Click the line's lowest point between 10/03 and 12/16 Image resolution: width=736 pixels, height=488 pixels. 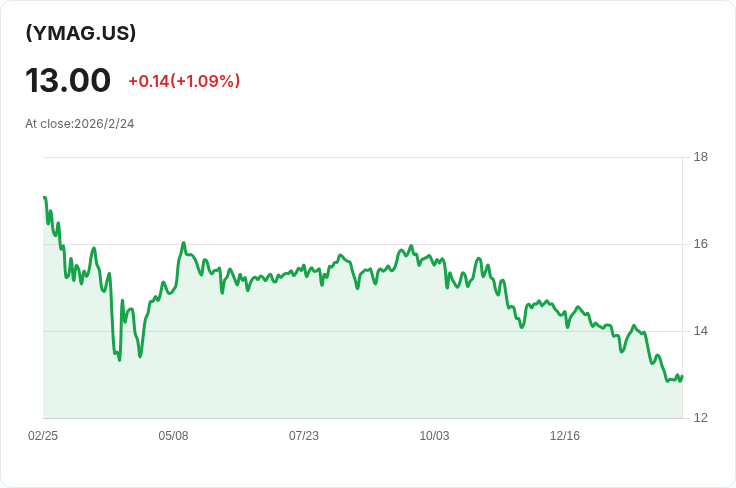522,327
